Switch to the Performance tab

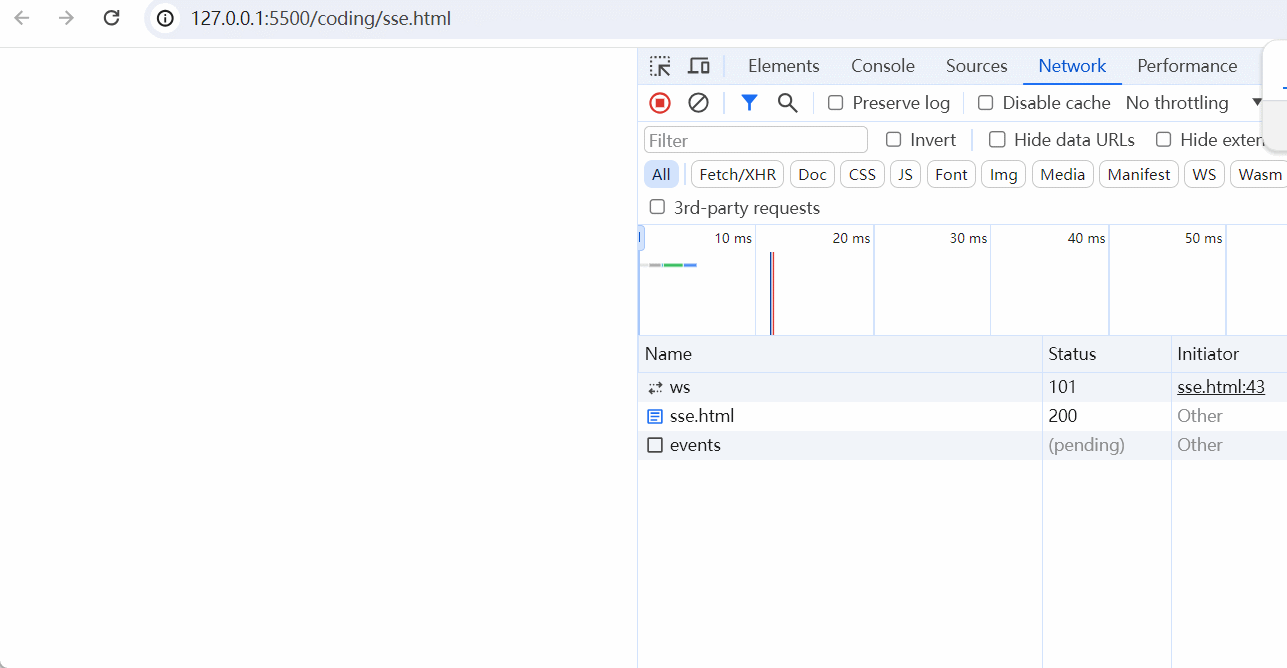coord(1187,66)
